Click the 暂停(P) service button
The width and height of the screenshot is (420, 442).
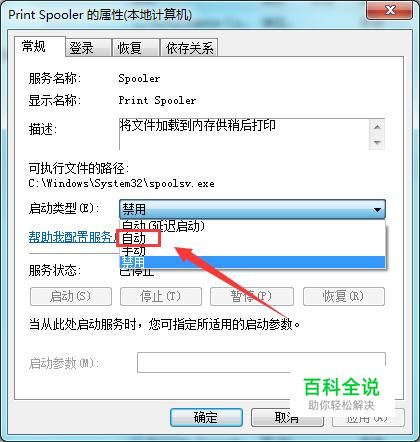coord(252,296)
